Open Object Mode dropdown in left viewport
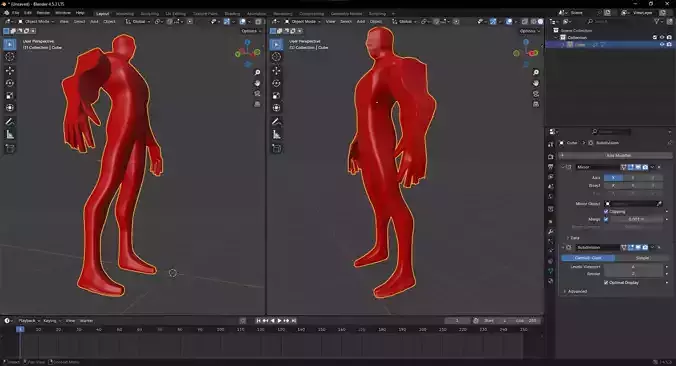 click(x=36, y=22)
